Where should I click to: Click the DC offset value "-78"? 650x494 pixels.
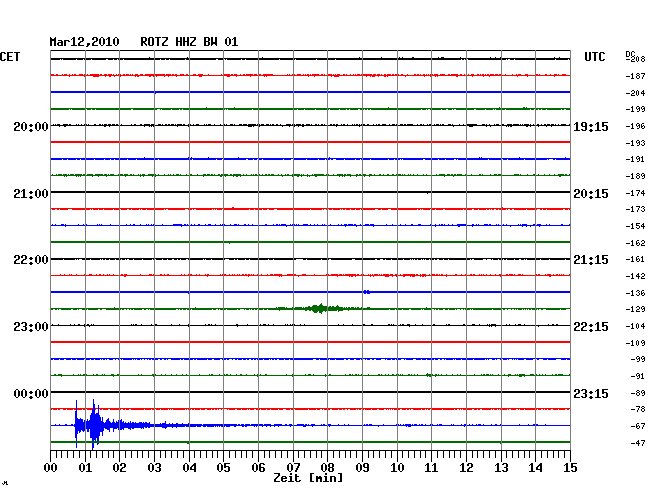[638, 409]
